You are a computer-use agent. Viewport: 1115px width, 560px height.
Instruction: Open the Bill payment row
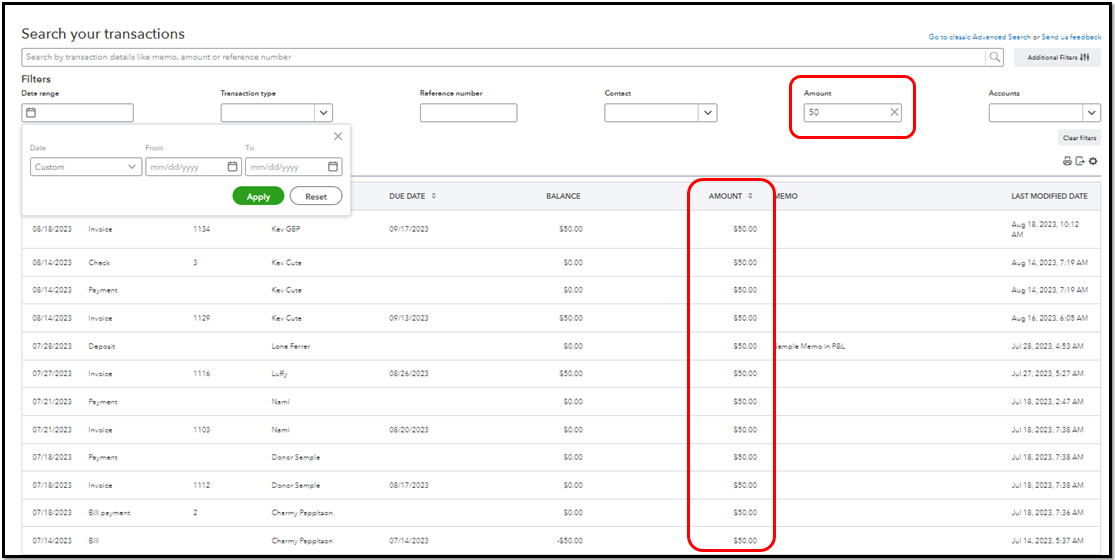(560, 512)
